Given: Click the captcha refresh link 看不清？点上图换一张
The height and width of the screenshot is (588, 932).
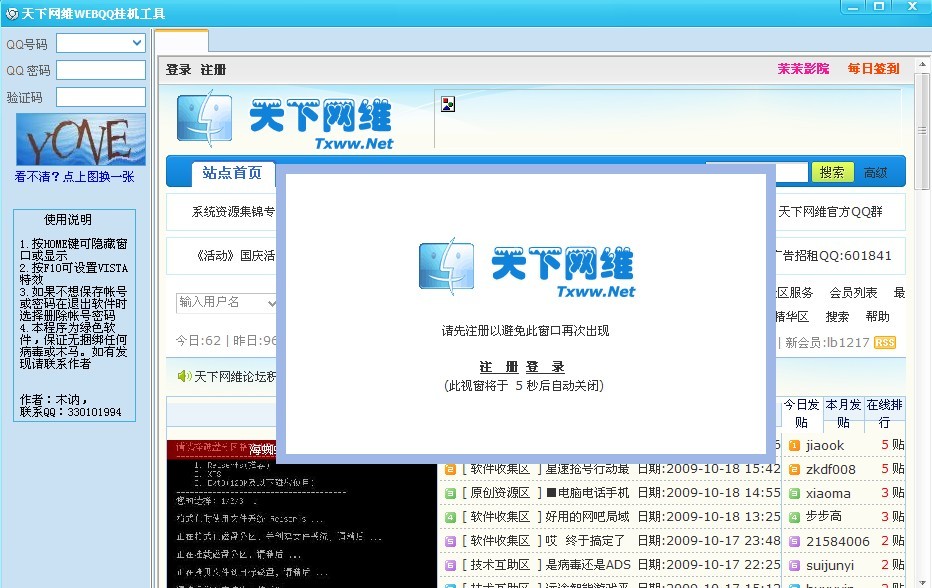Looking at the screenshot, I should point(74,177).
